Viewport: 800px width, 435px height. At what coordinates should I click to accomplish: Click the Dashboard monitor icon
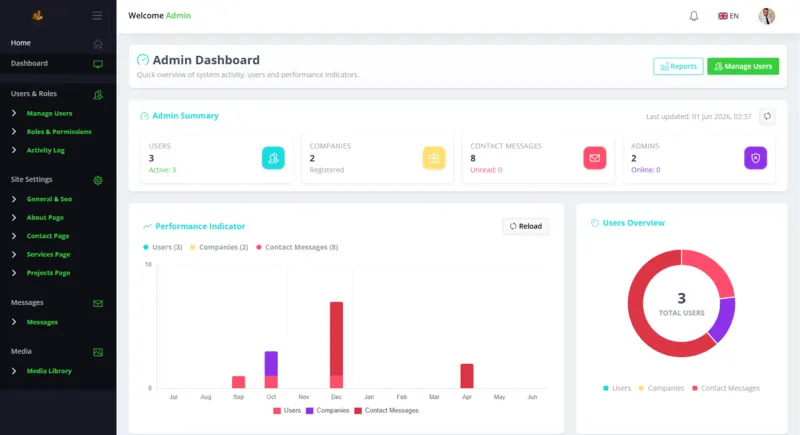pyautogui.click(x=98, y=64)
